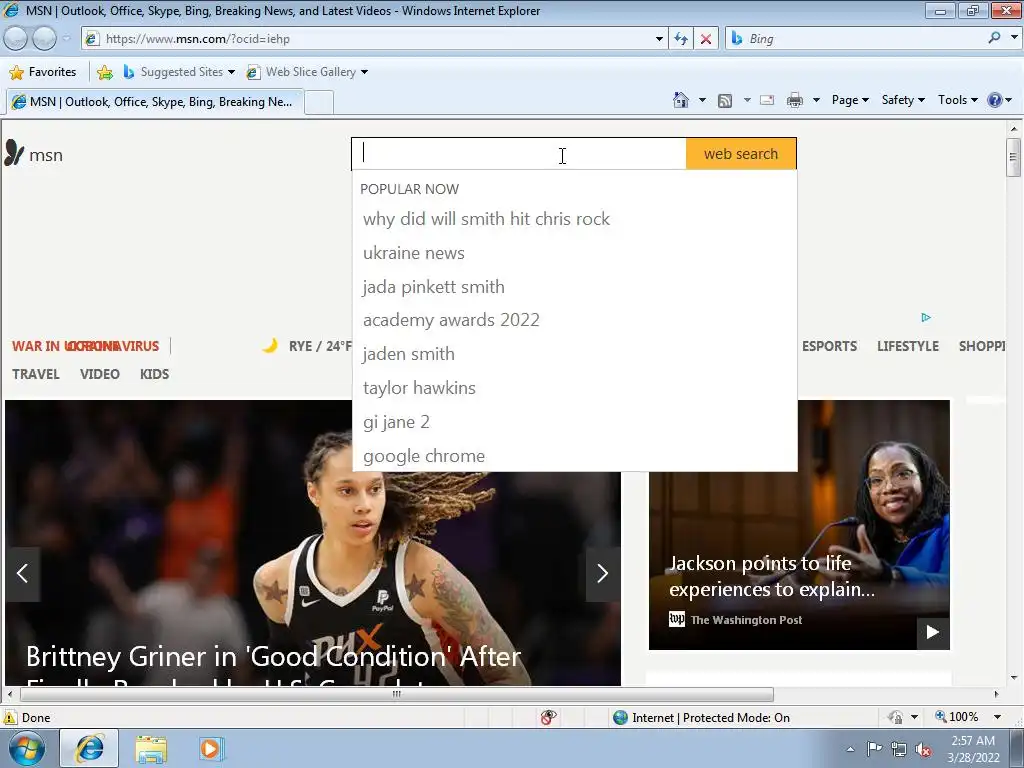Click the Refresh page icon
The height and width of the screenshot is (768, 1024).
tap(680, 39)
